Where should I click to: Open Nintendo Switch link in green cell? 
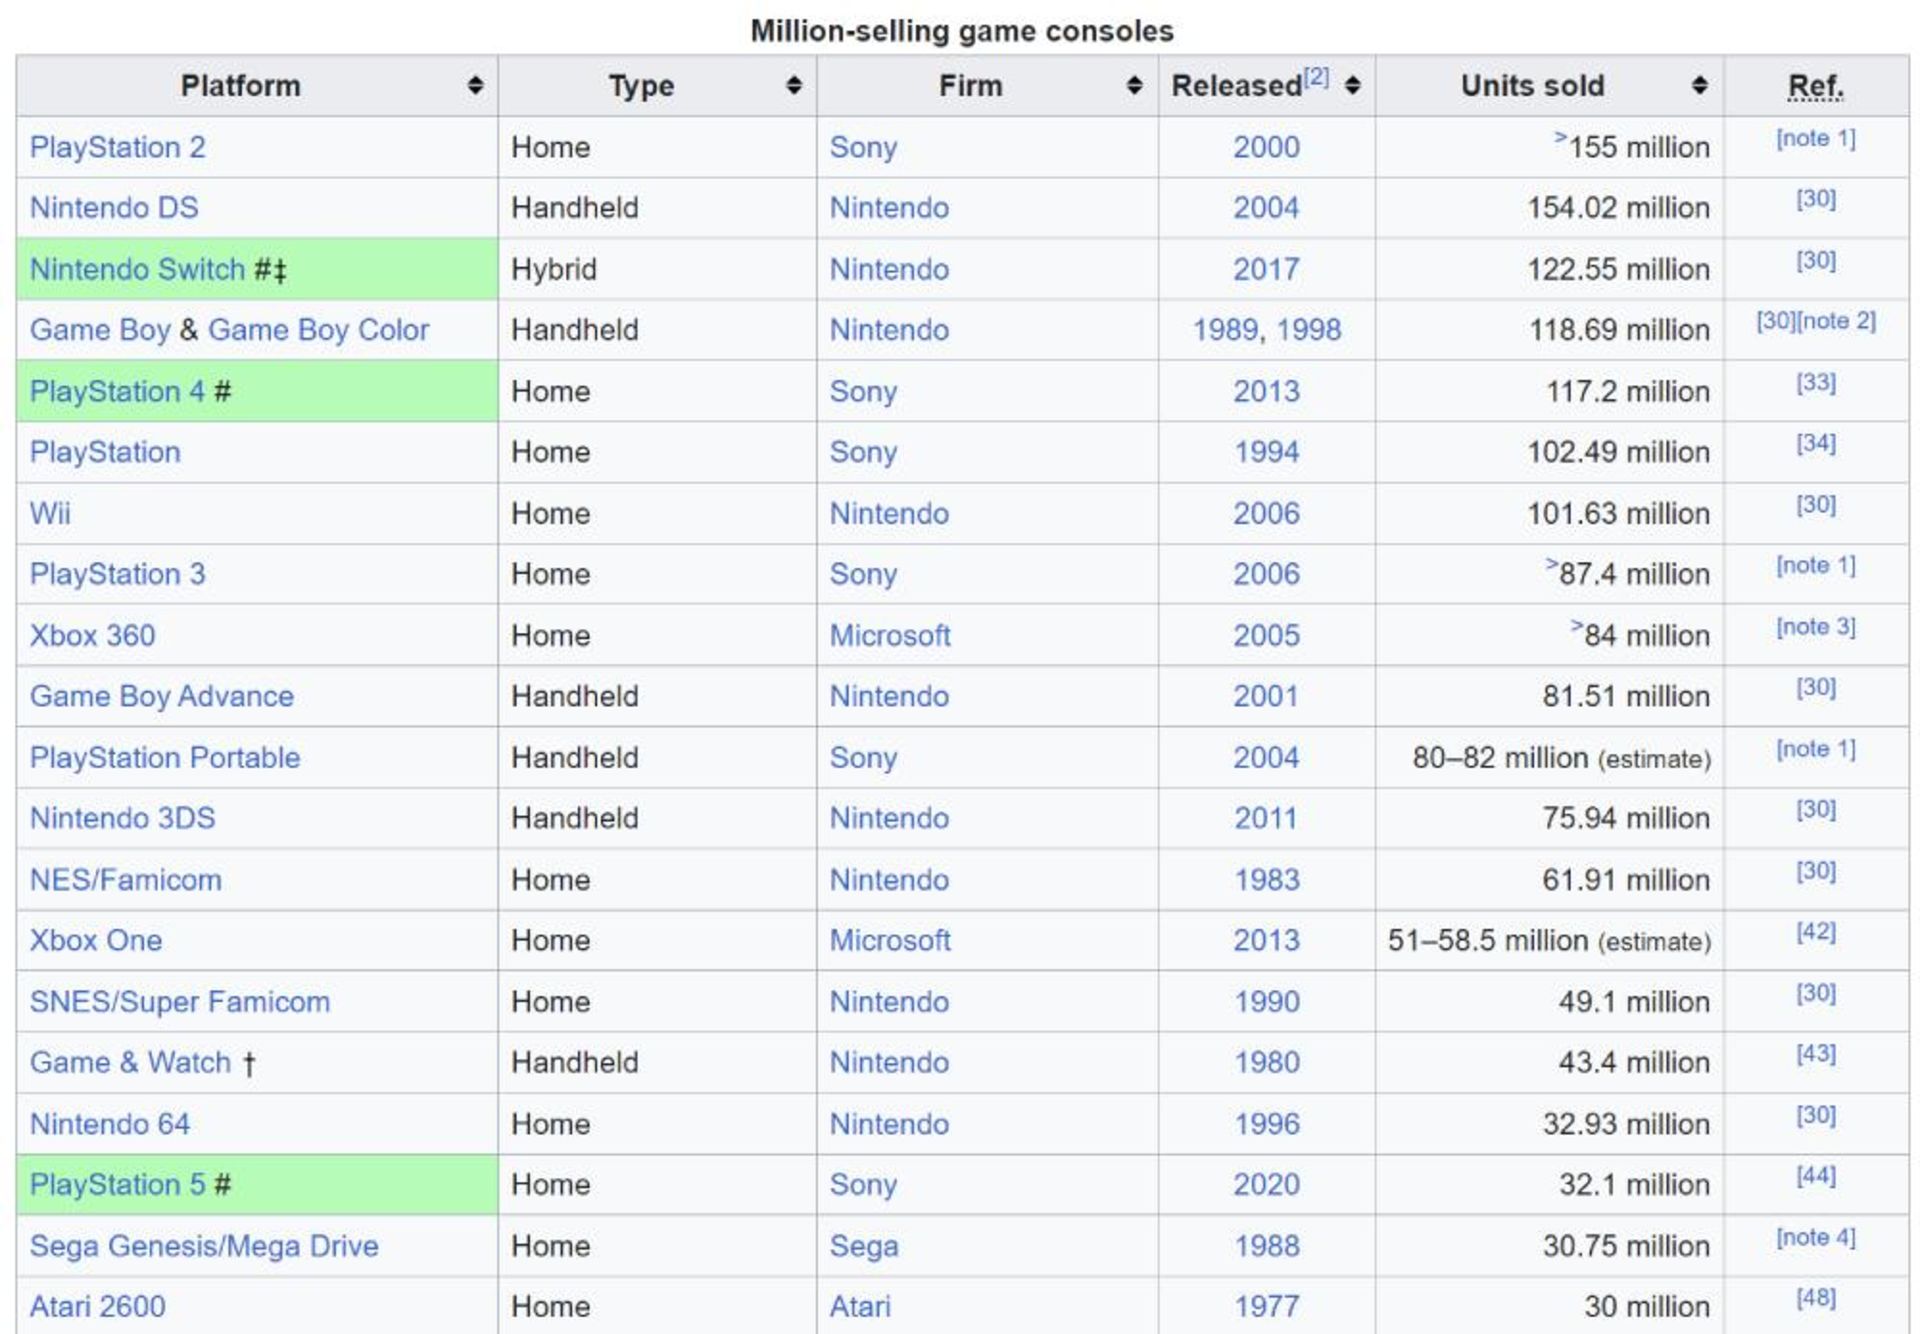(x=137, y=269)
